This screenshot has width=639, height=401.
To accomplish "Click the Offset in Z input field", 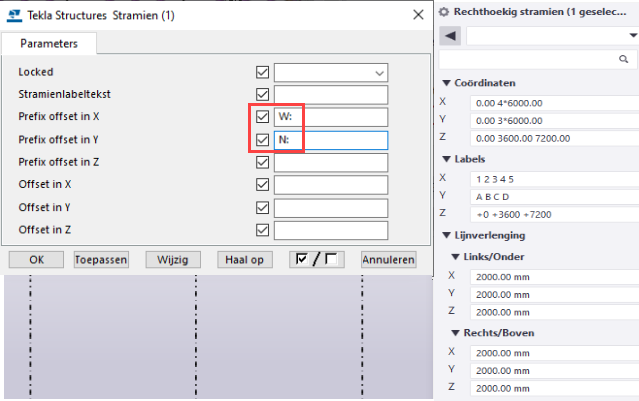I will [x=331, y=230].
